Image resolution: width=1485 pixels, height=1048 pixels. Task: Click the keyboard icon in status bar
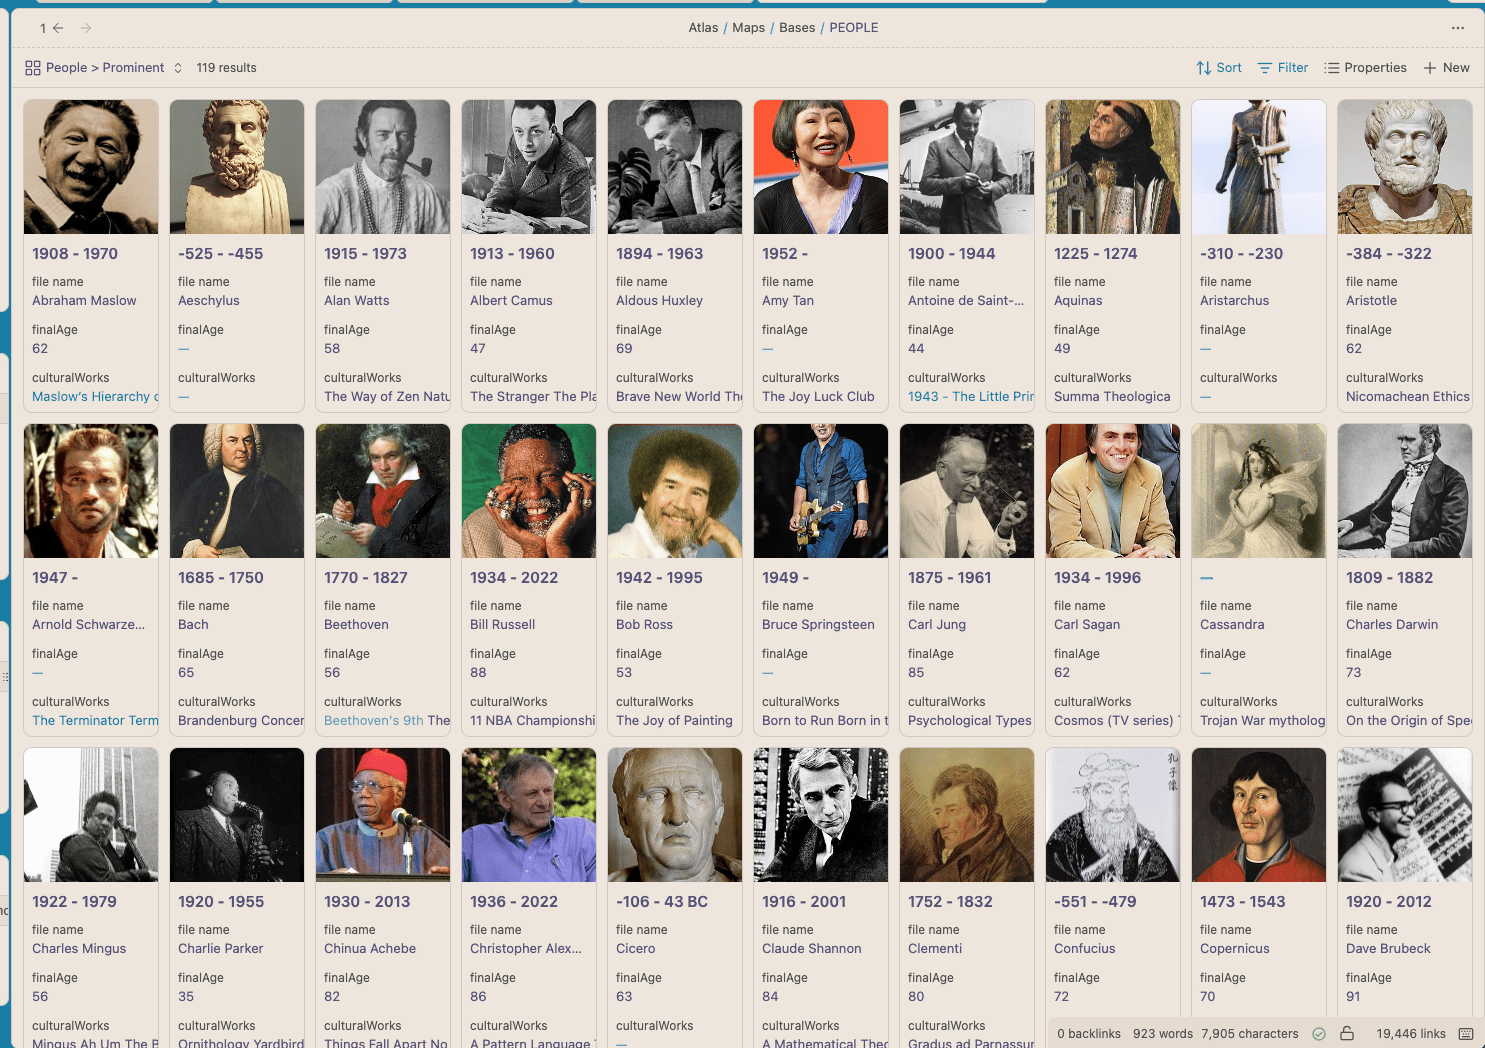coord(1466,1034)
